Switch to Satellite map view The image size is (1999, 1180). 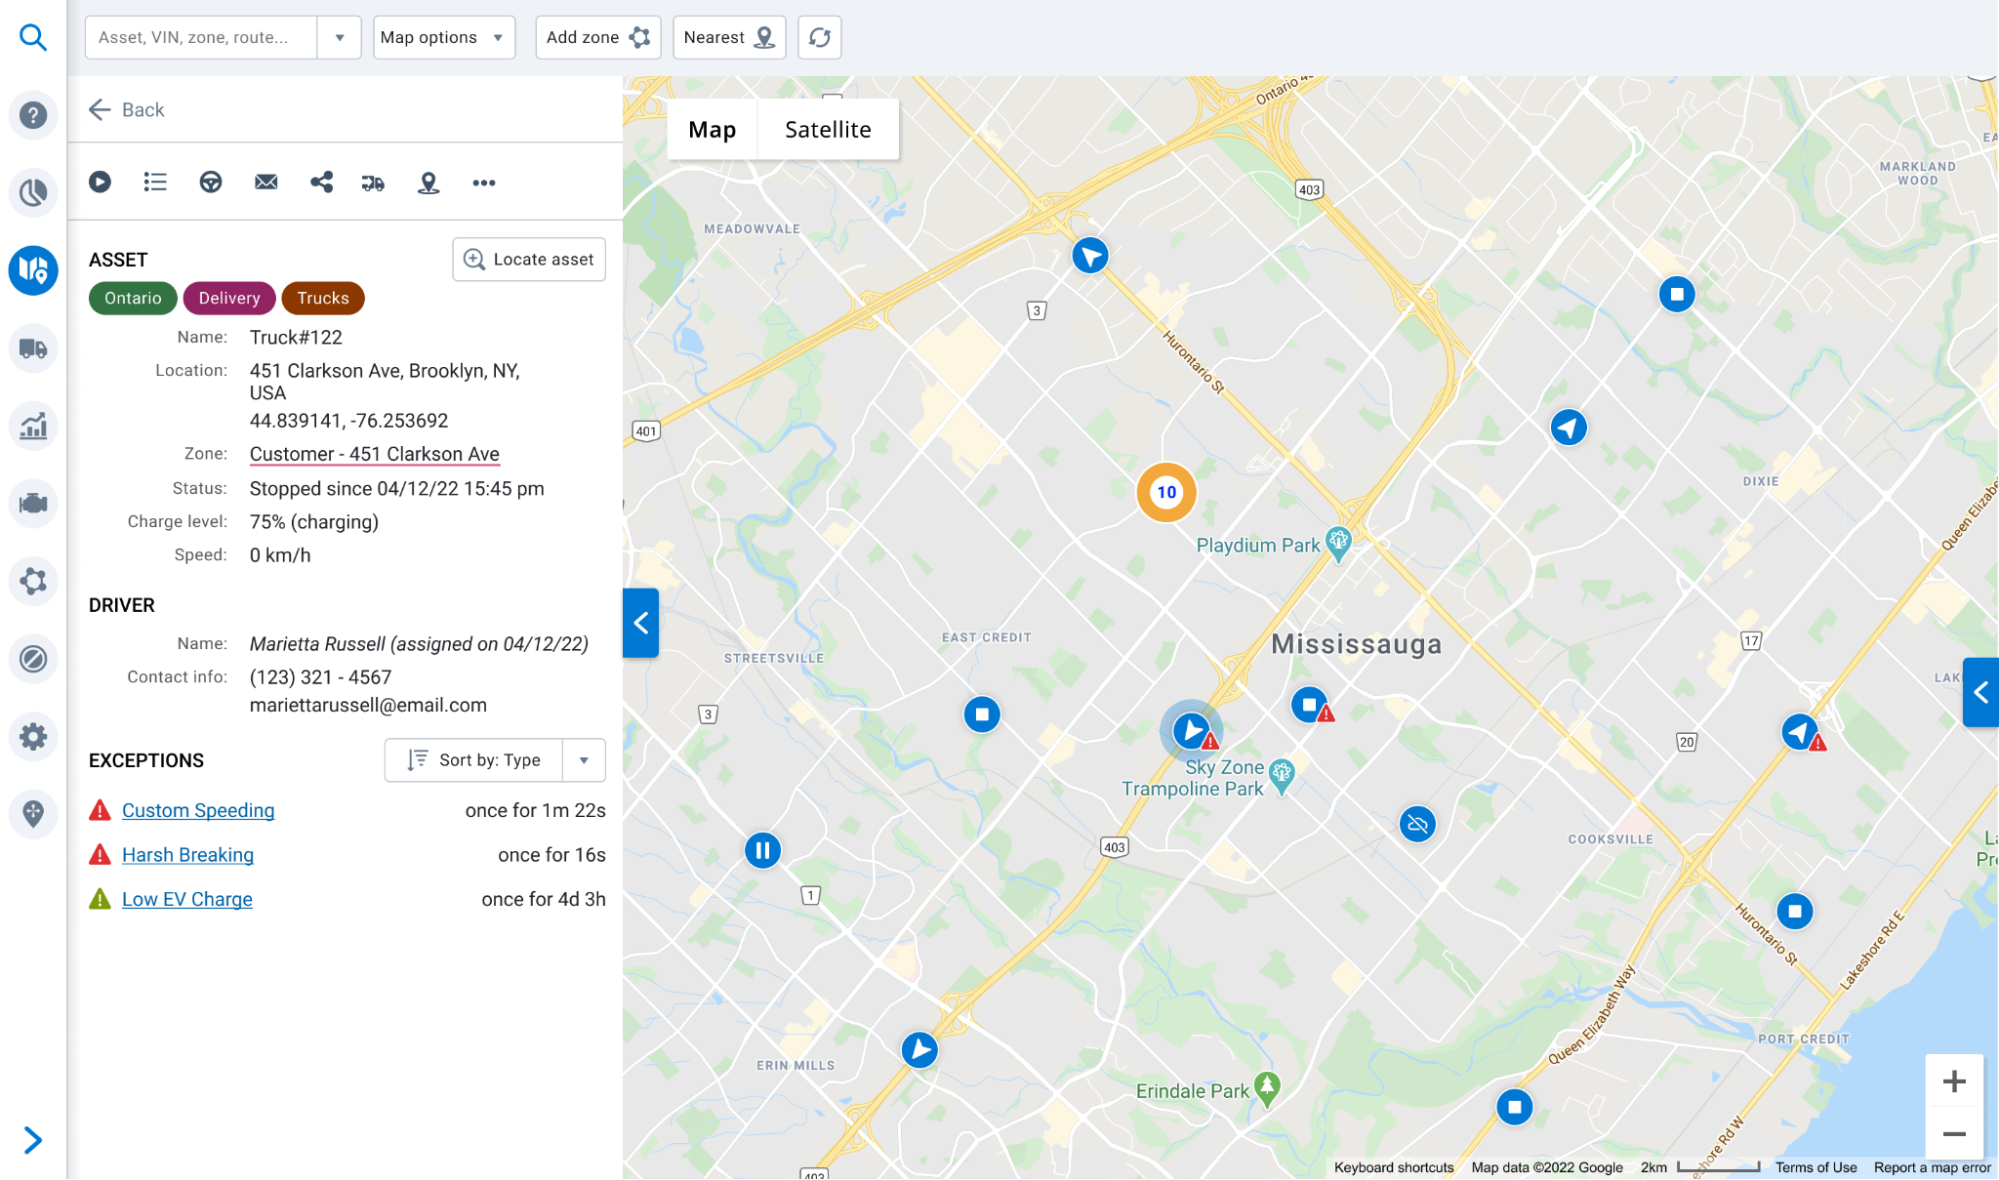(827, 129)
